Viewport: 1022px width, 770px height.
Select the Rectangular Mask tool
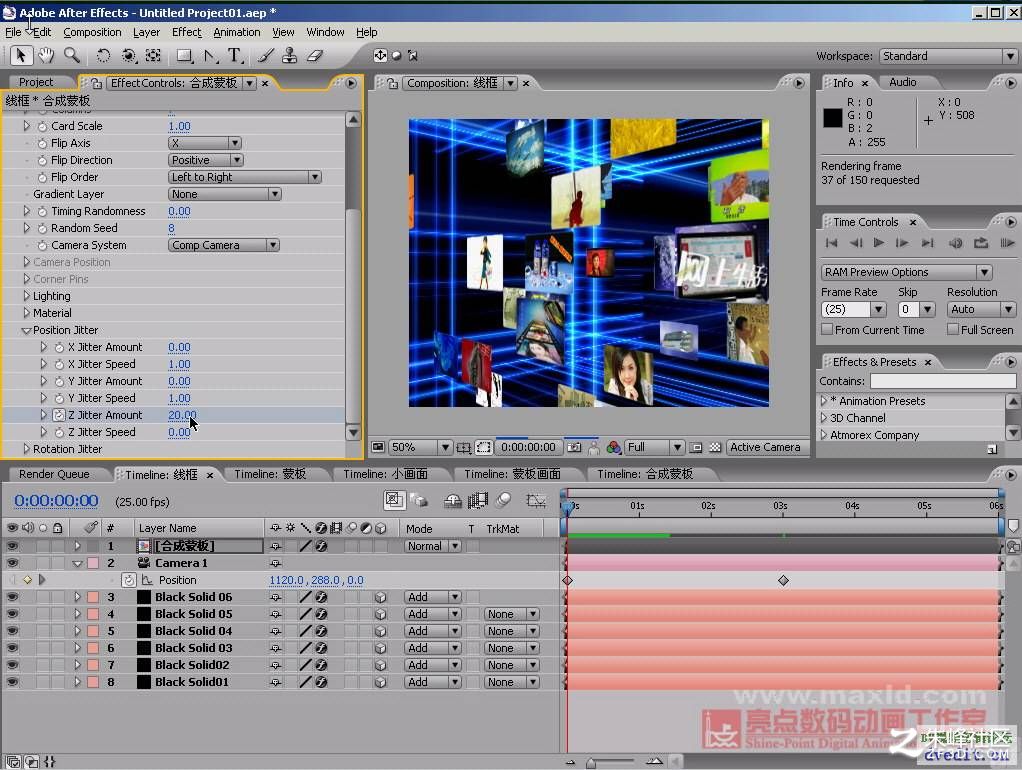185,56
